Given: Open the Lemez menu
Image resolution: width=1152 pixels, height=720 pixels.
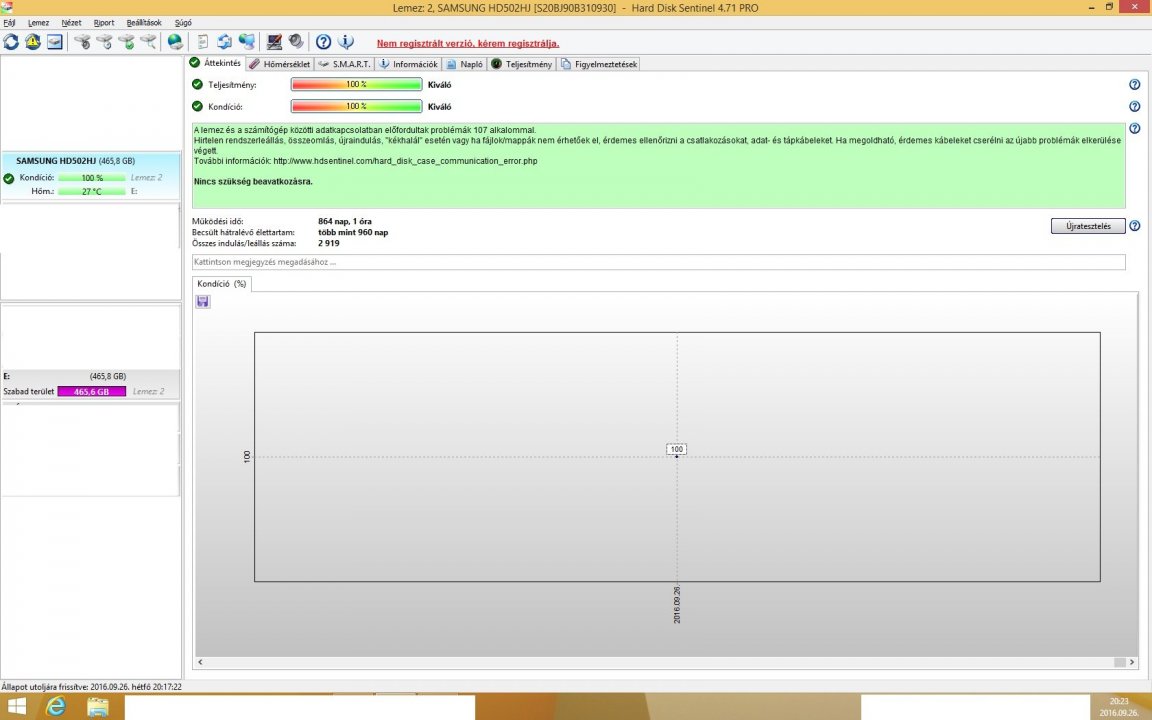Looking at the screenshot, I should 38,23.
